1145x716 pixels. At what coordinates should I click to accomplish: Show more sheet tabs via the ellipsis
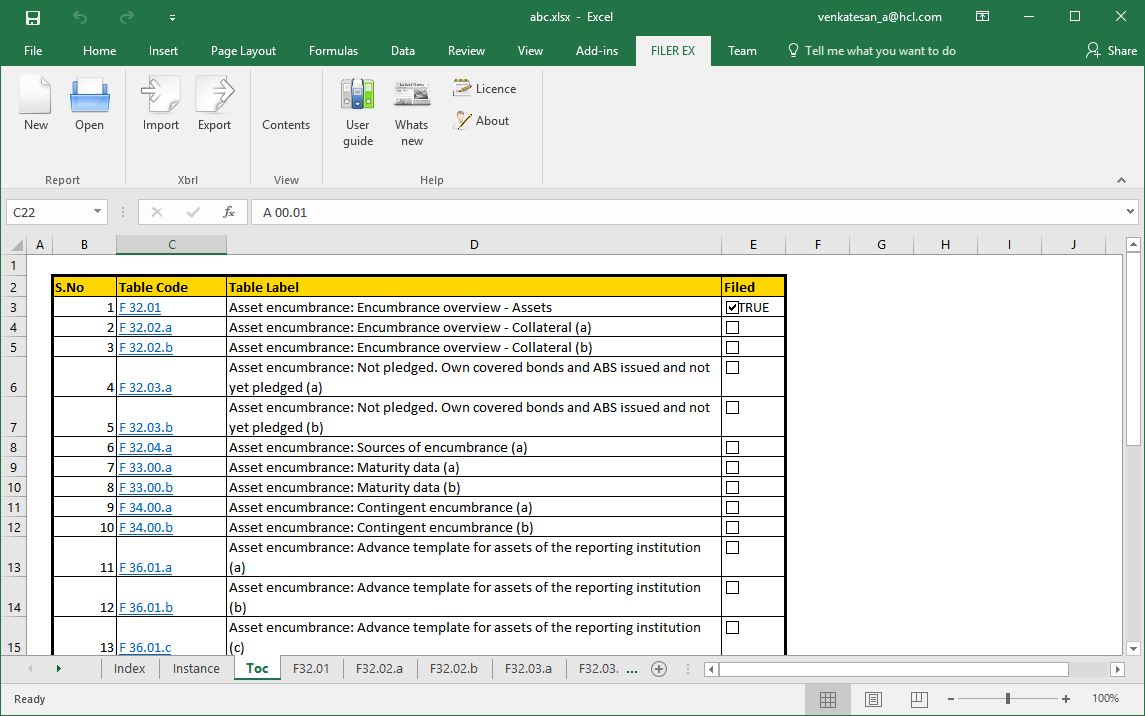point(632,669)
